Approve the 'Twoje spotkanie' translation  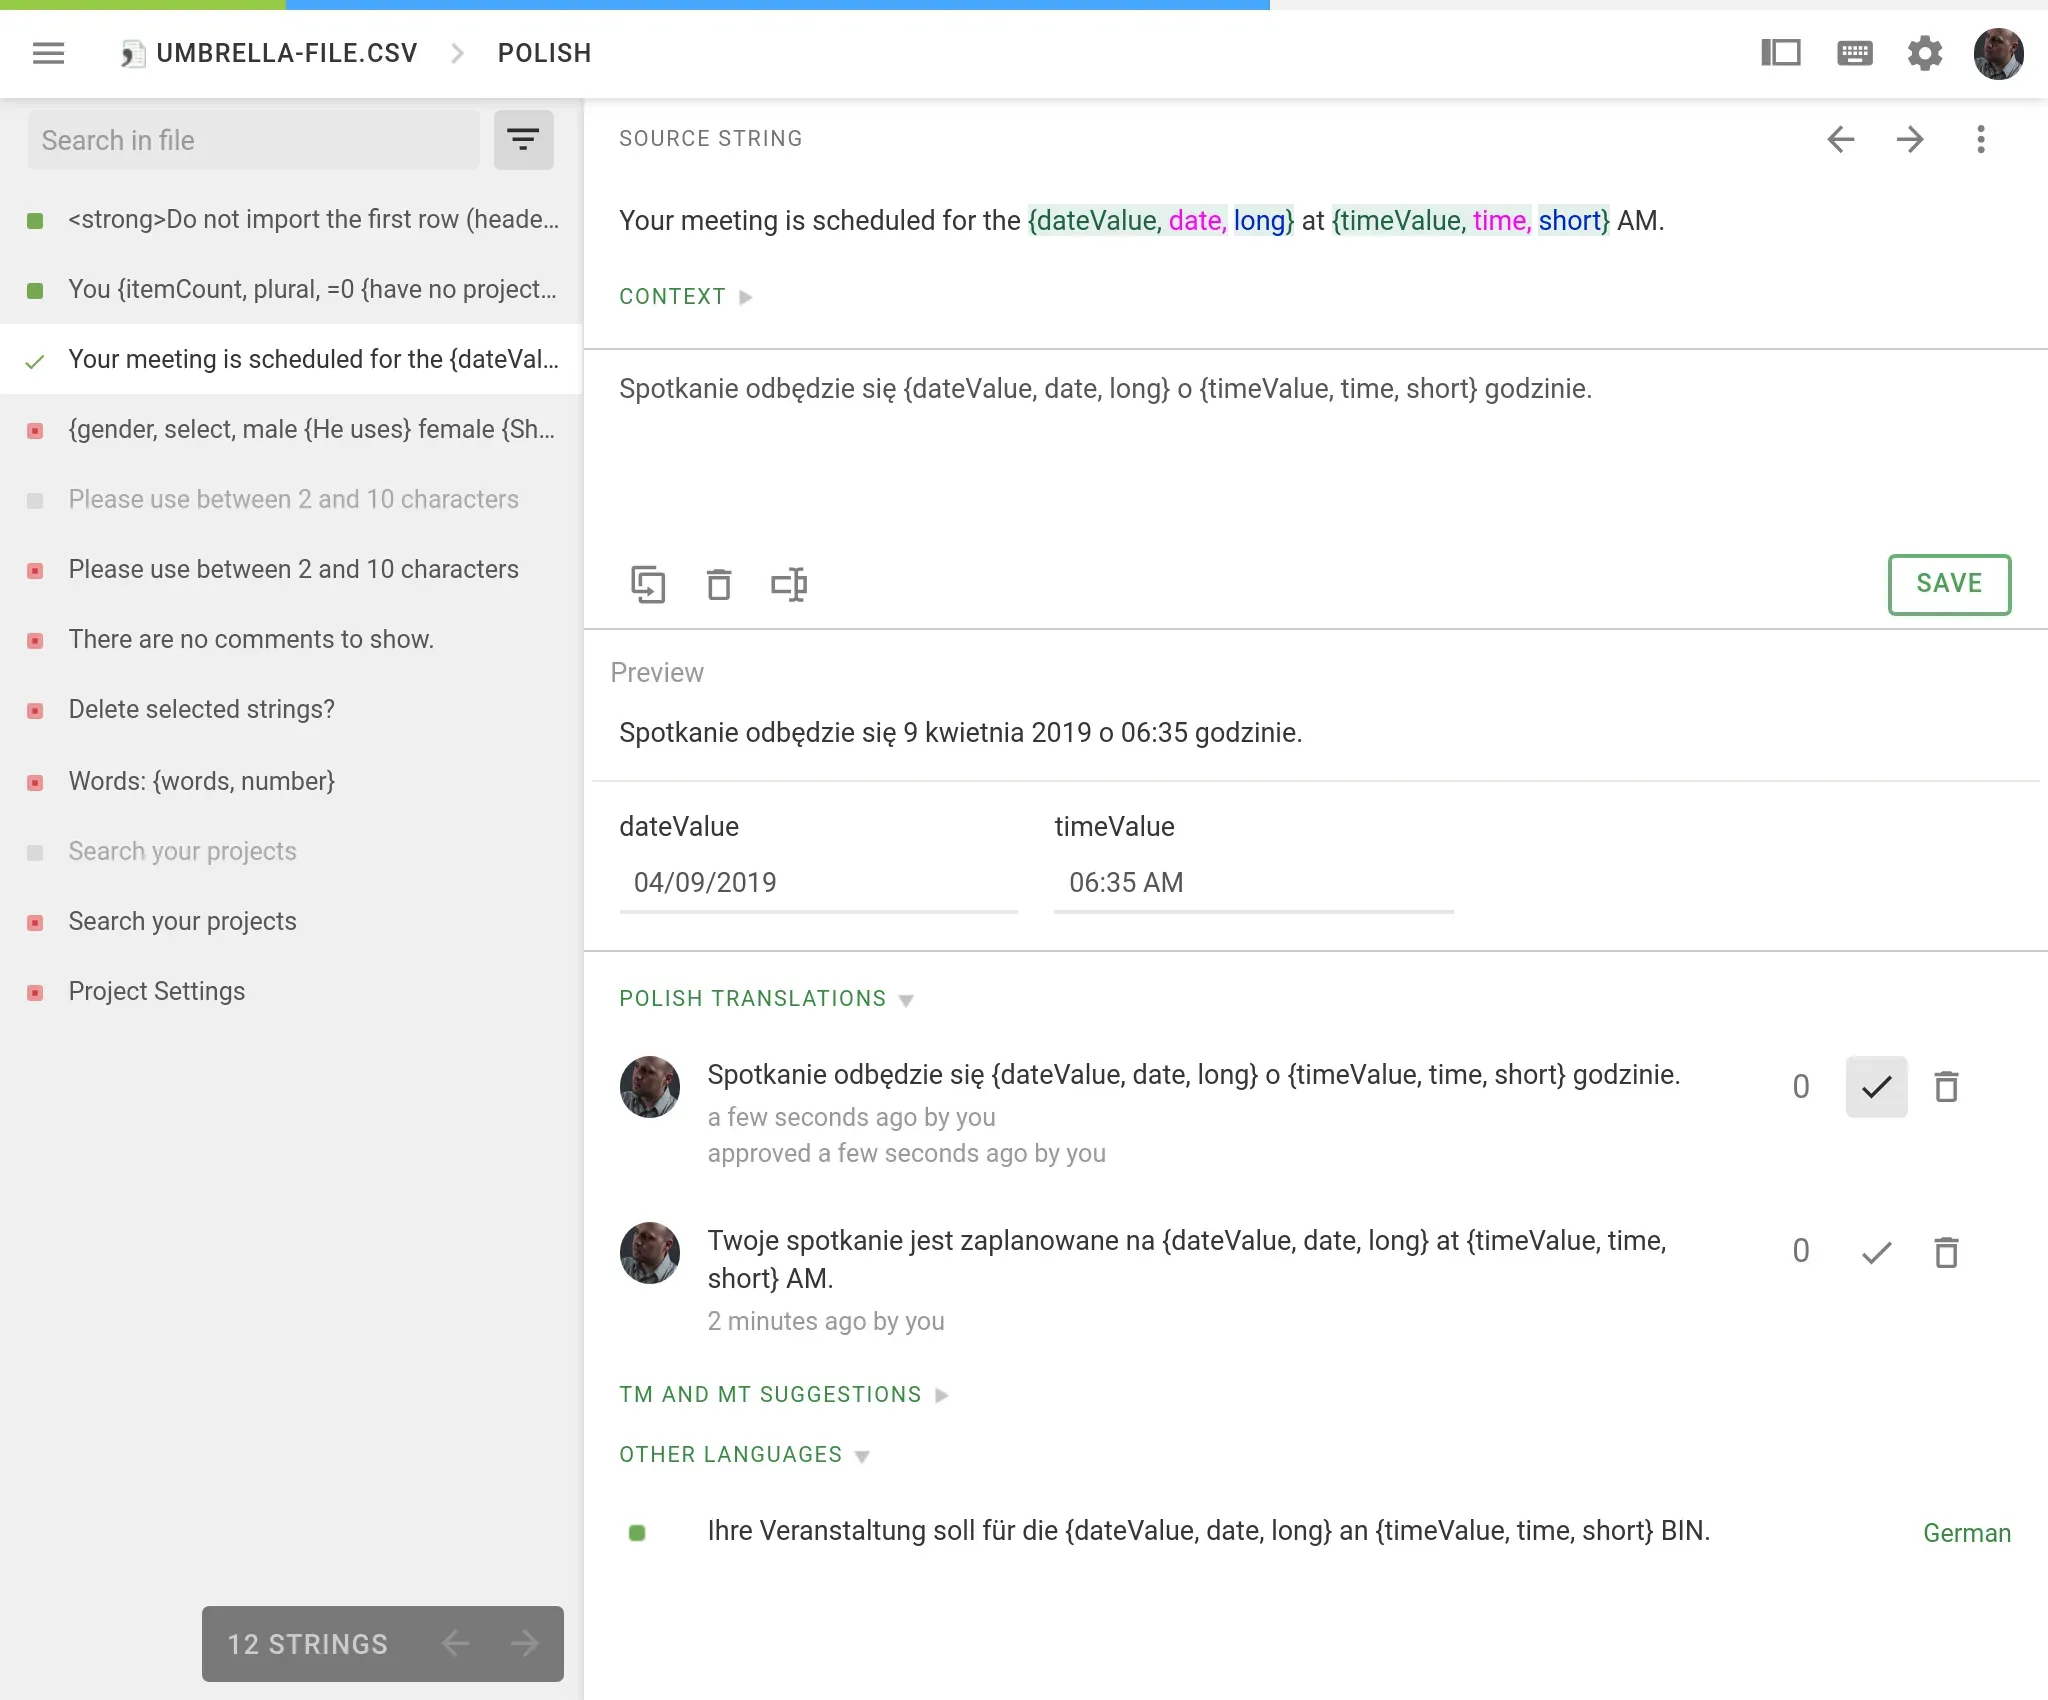pos(1876,1252)
